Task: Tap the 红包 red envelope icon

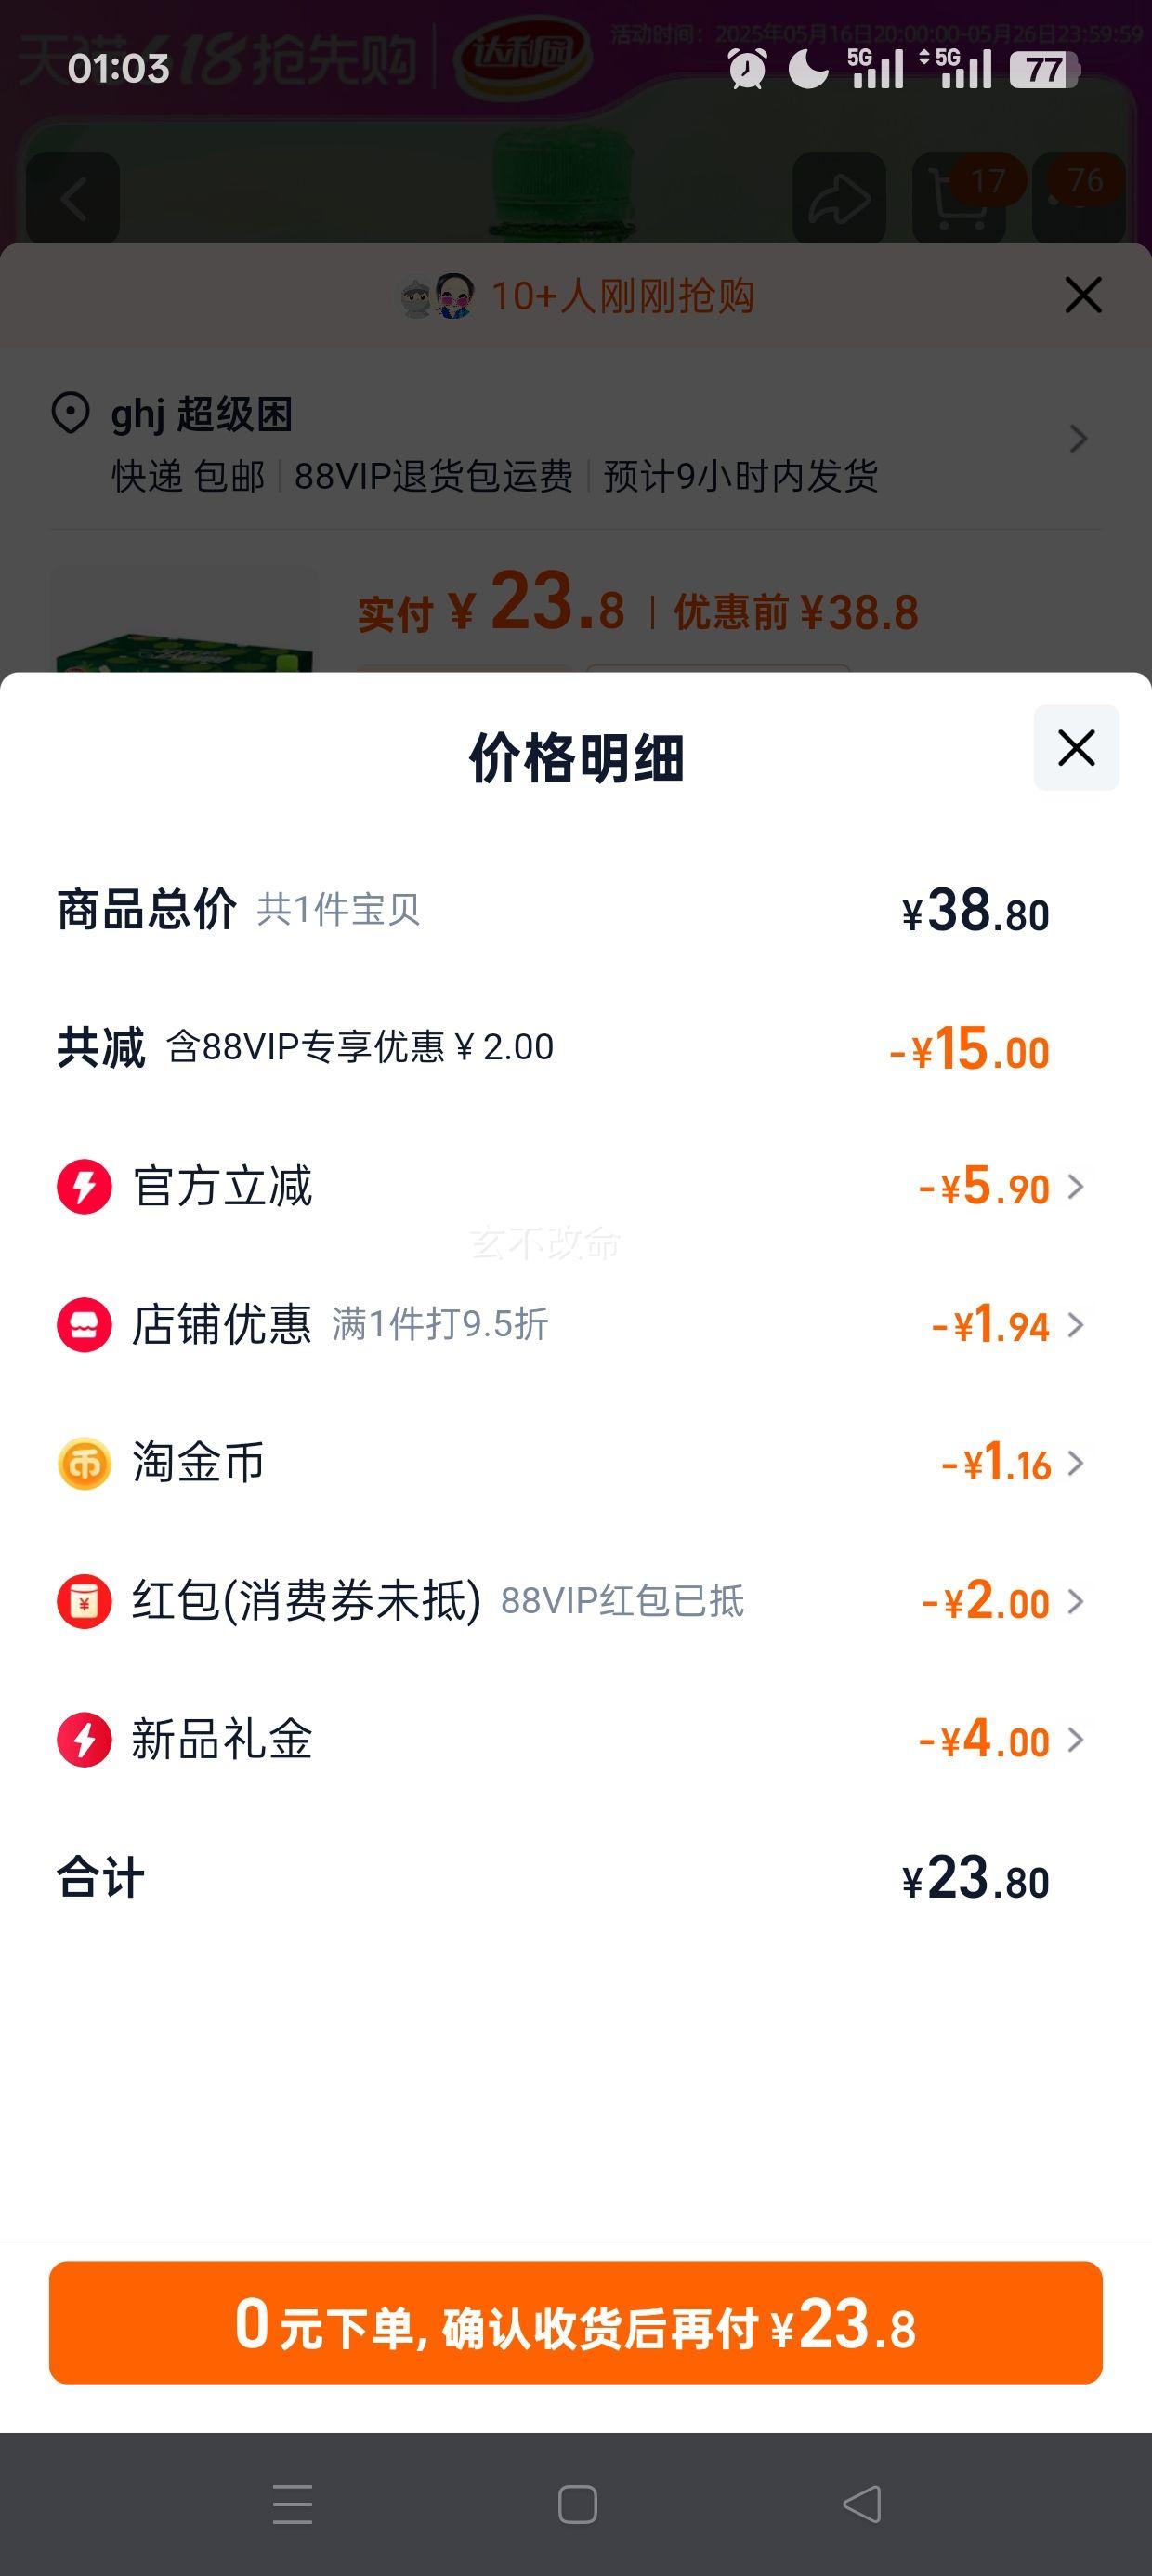Action: coord(84,1601)
